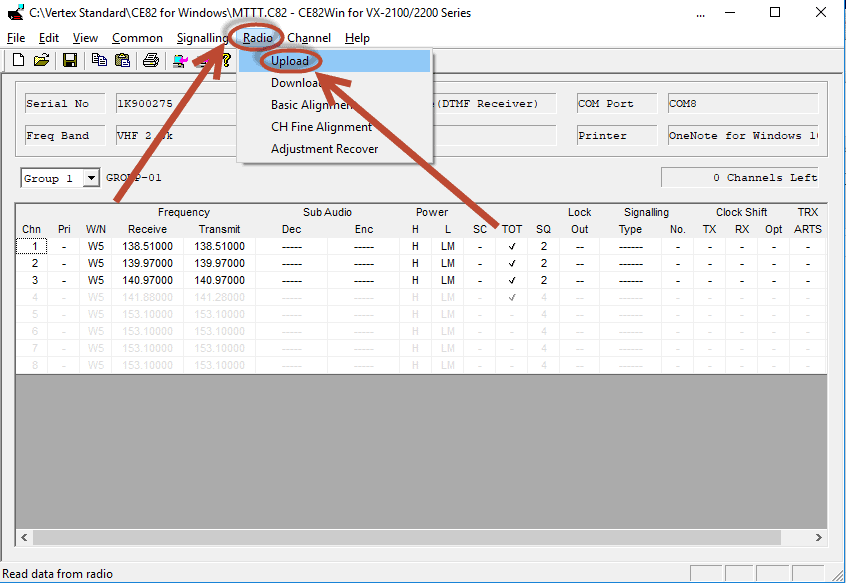Toggle TOT checkmark for channel 2

(512, 264)
